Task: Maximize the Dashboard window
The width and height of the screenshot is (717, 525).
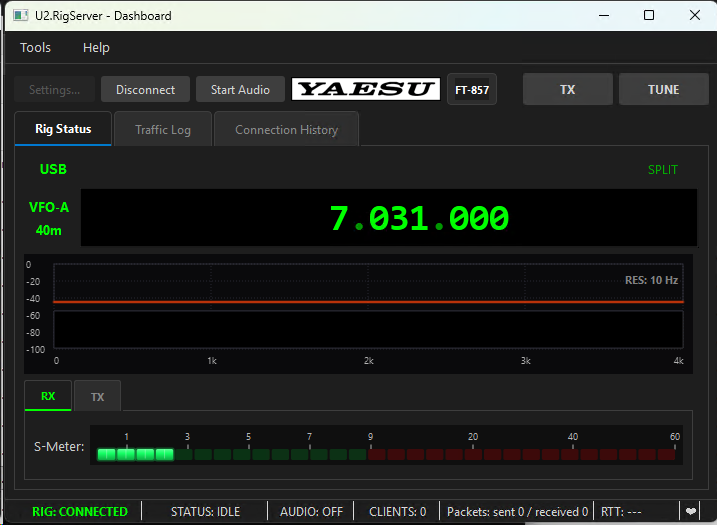Action: [648, 16]
